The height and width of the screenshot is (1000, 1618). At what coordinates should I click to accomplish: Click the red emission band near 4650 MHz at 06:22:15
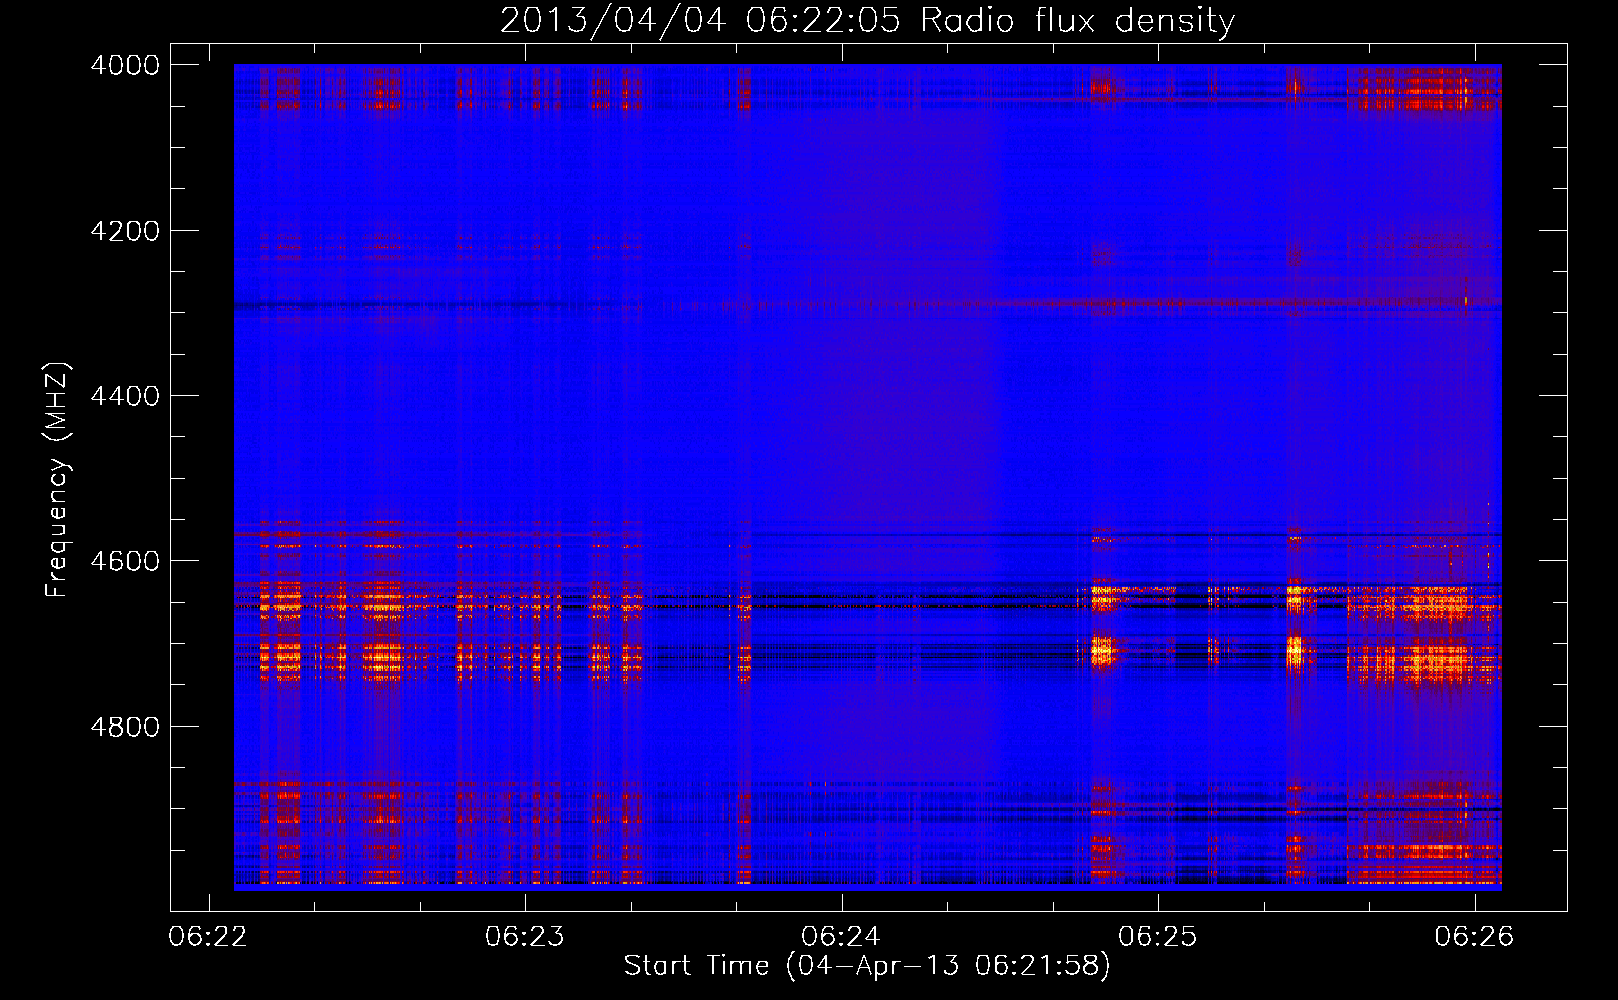(x=282, y=603)
